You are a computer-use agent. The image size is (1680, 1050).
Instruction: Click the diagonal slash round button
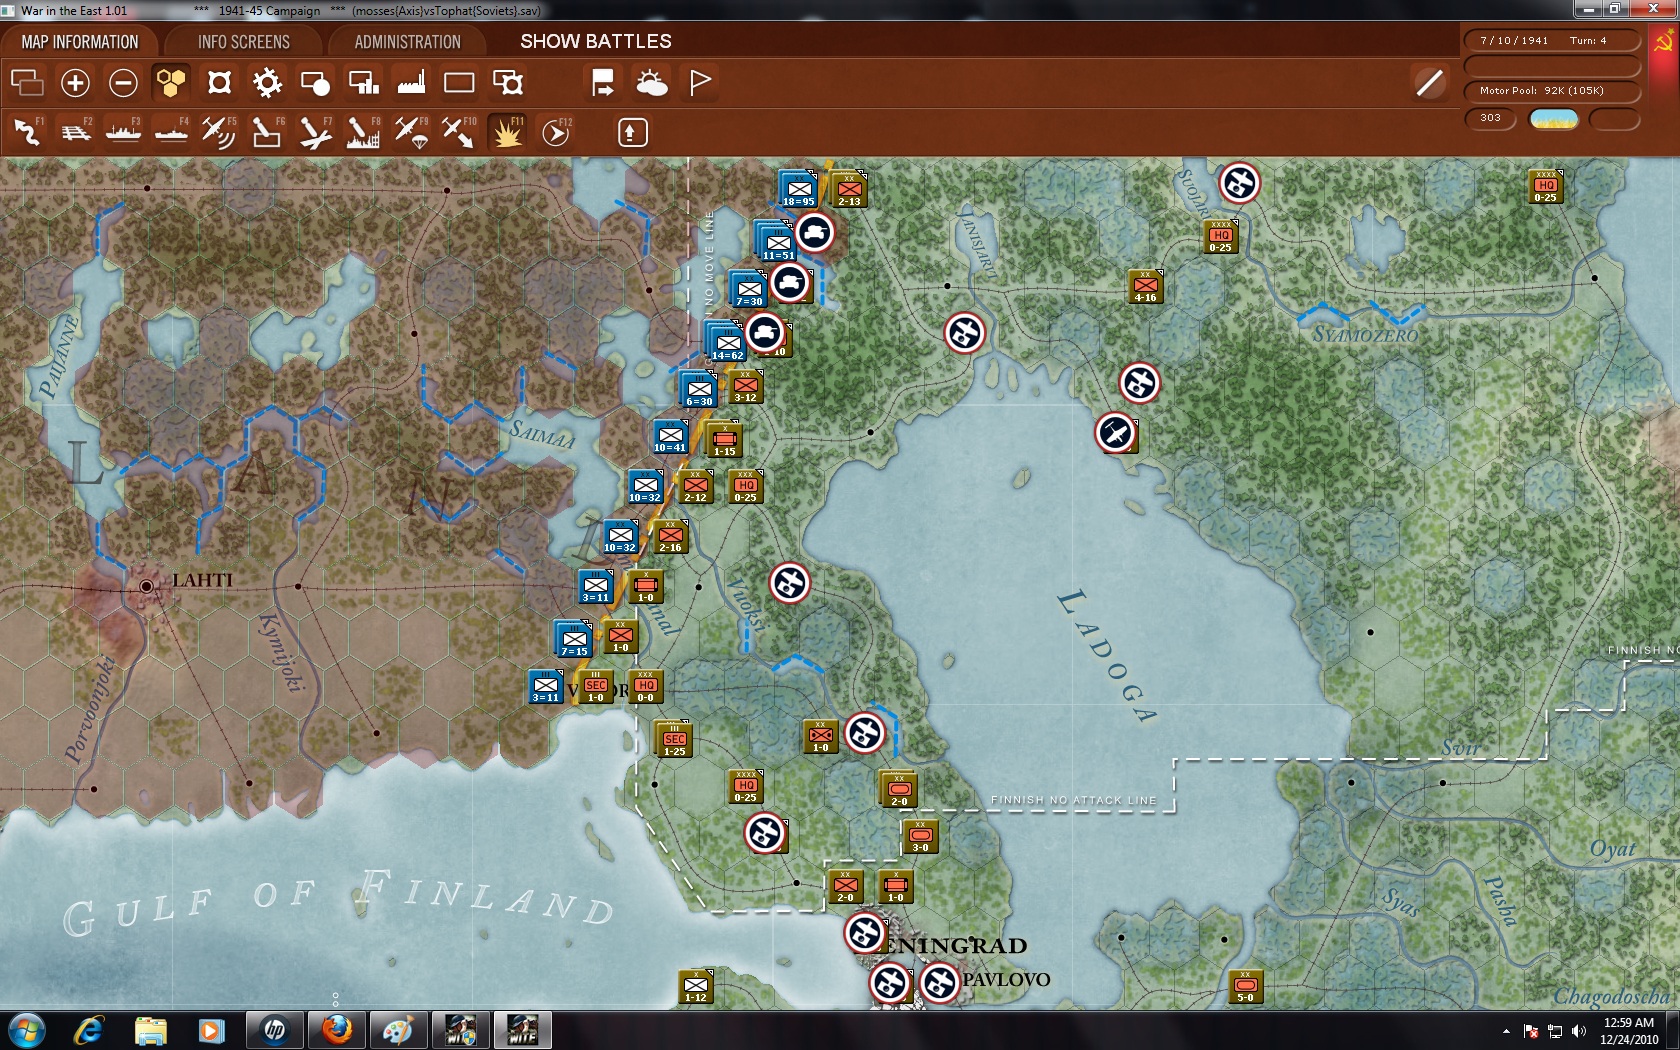point(1430,82)
